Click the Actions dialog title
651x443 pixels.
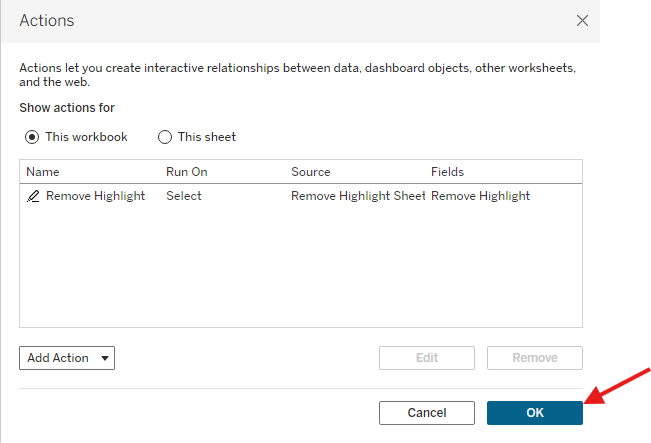47,20
